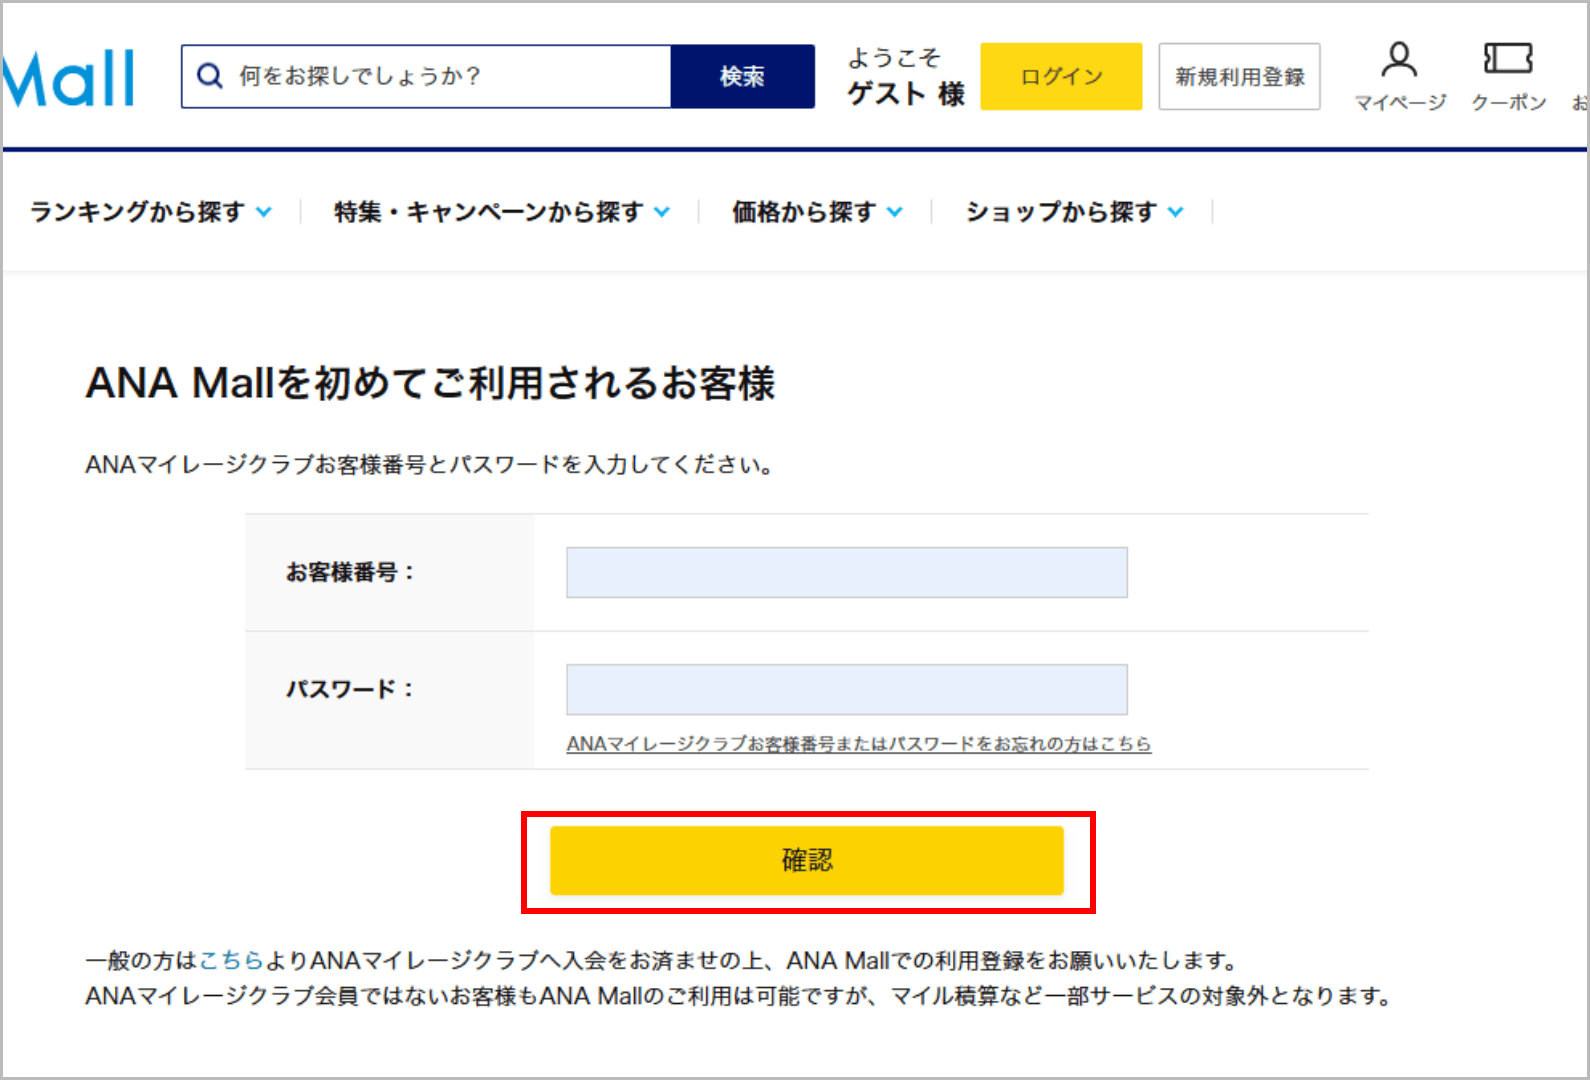
Task: Open My Page person icon
Action: (x=1399, y=60)
